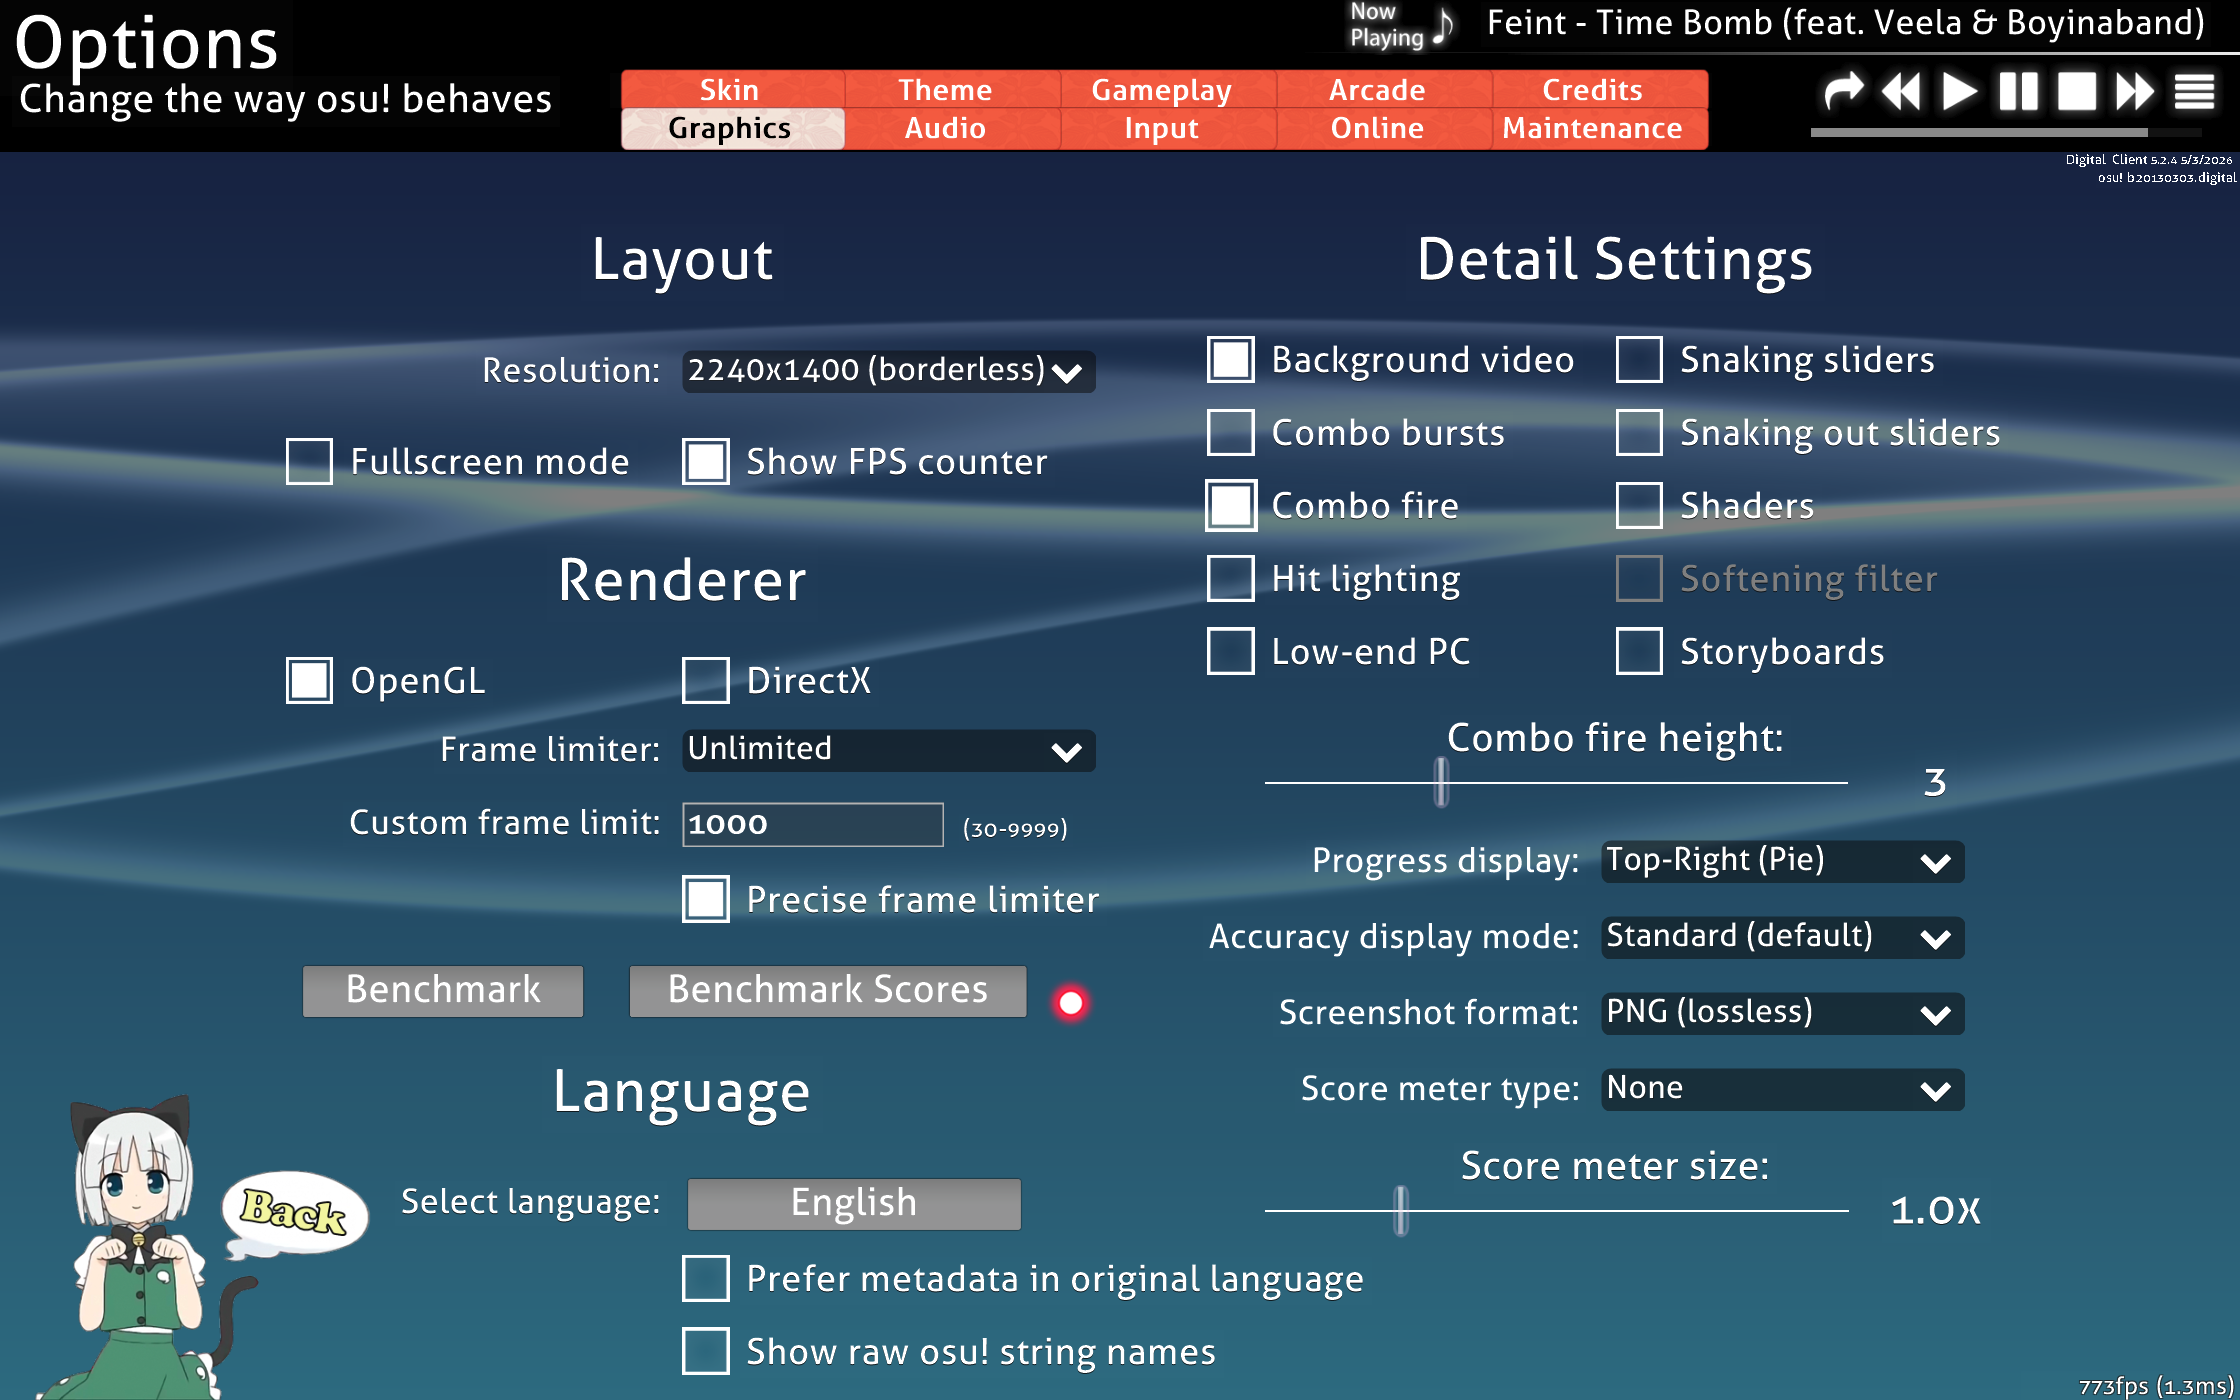Open the Resolution dropdown
Viewport: 2240px width, 1400px height.
(x=889, y=371)
